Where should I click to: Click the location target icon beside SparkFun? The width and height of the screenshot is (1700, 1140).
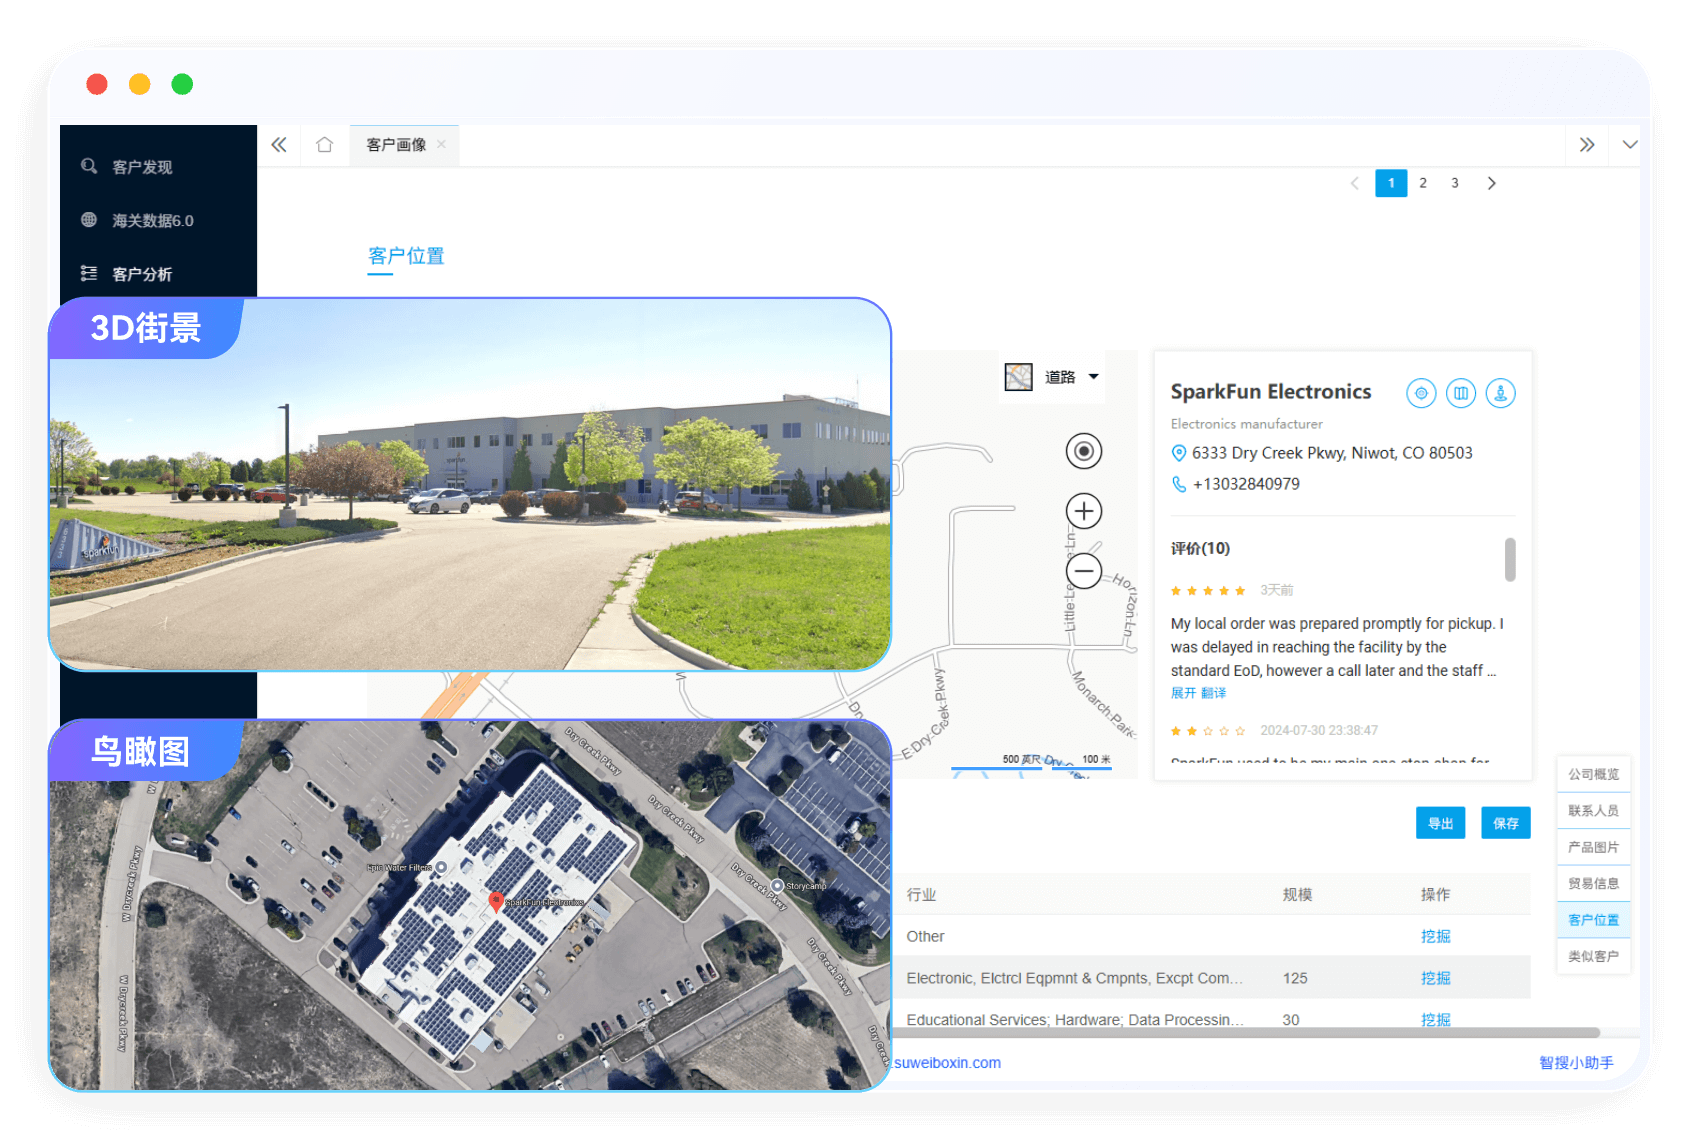(1421, 393)
